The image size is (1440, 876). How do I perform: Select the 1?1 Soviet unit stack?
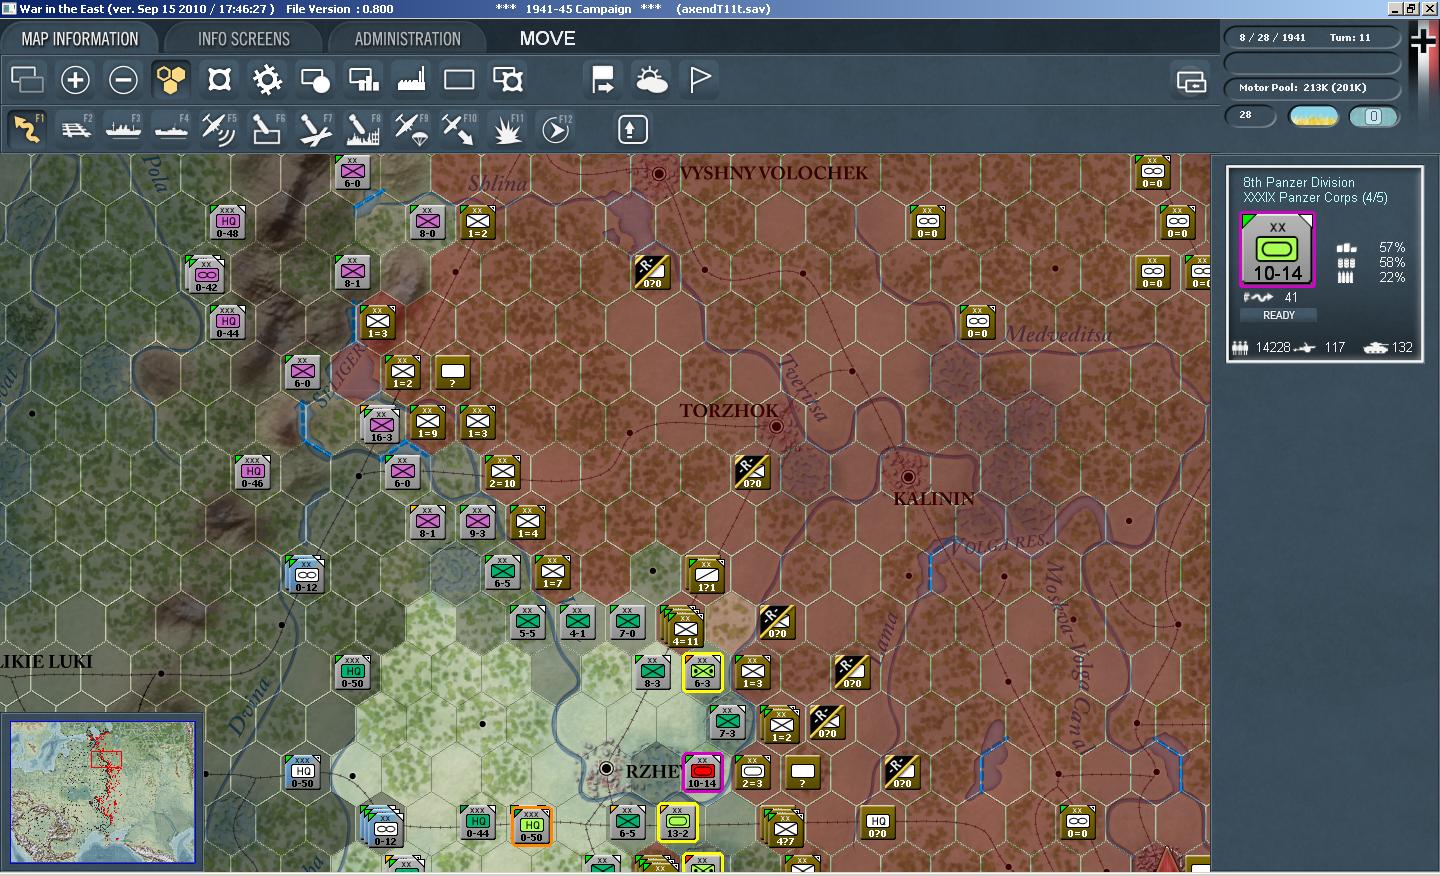[x=705, y=575]
